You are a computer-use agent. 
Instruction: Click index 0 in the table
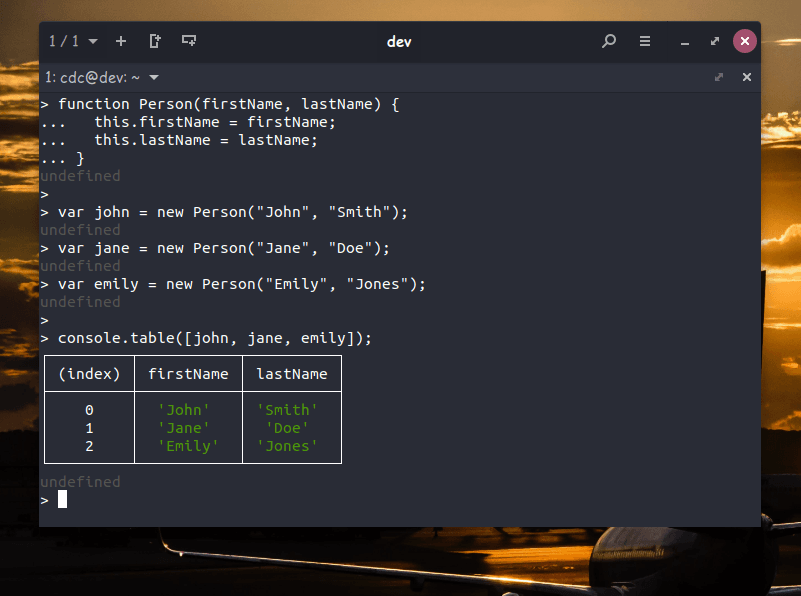point(89,410)
